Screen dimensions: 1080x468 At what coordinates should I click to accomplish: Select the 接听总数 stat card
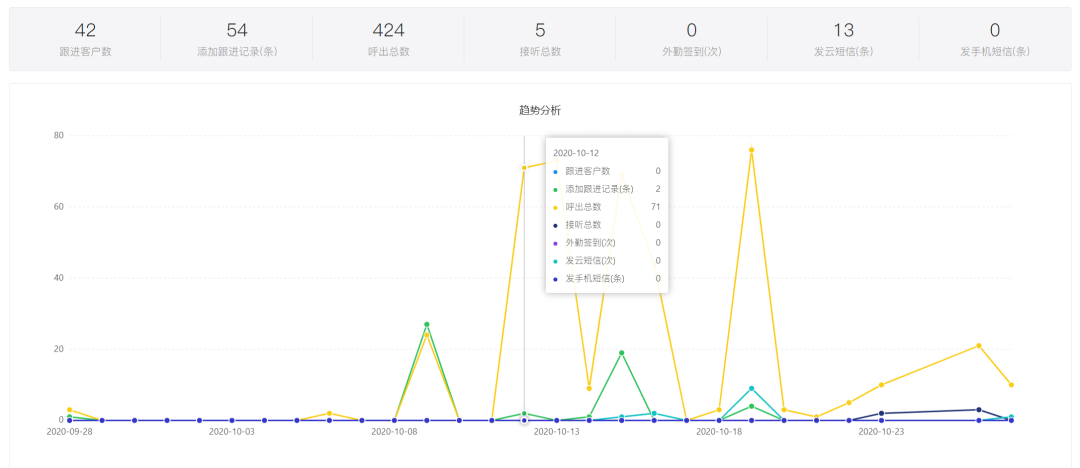(x=540, y=39)
